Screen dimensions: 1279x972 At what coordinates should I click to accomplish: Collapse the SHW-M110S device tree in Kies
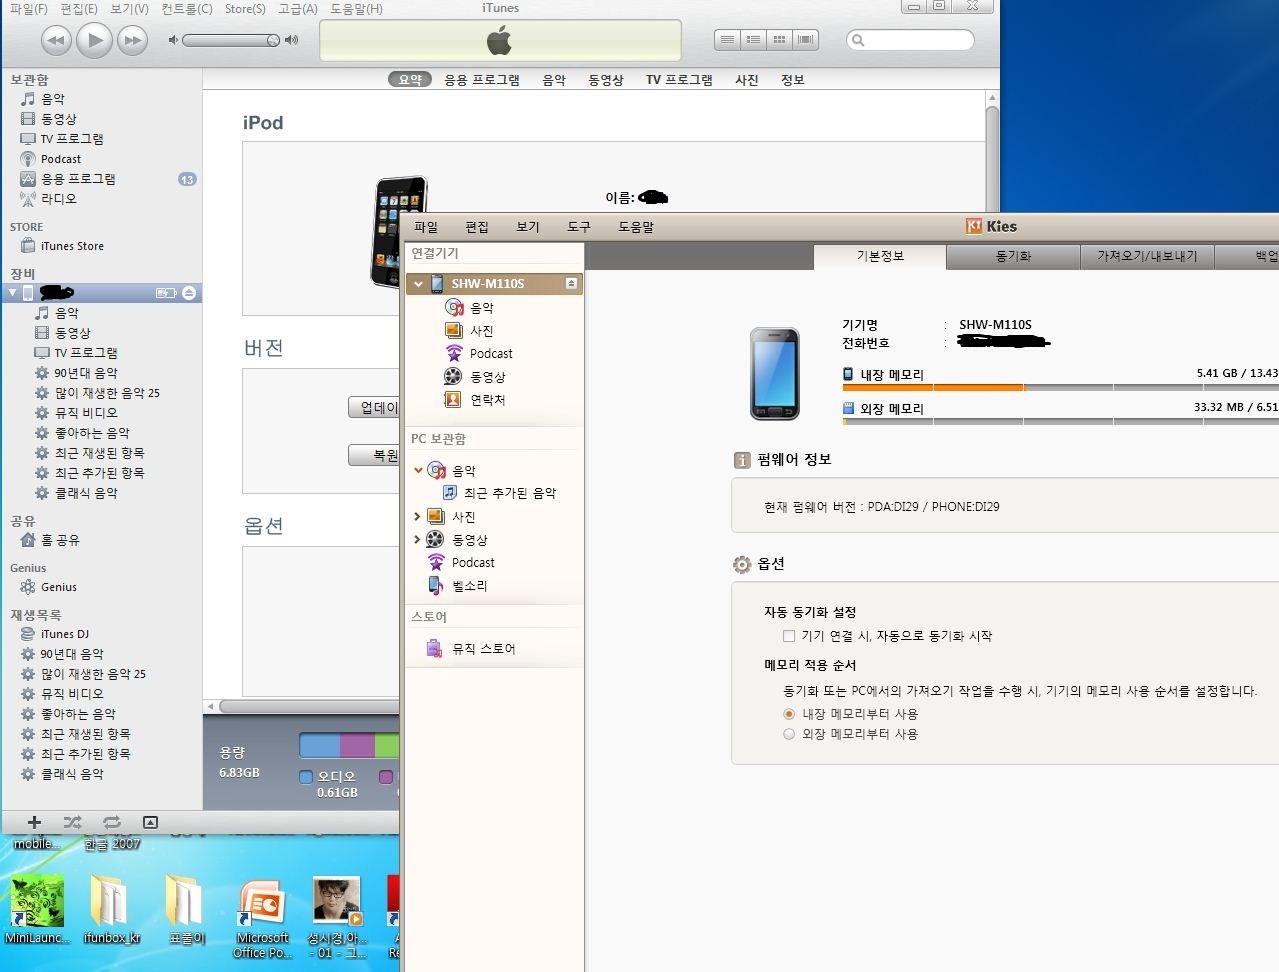coord(418,284)
